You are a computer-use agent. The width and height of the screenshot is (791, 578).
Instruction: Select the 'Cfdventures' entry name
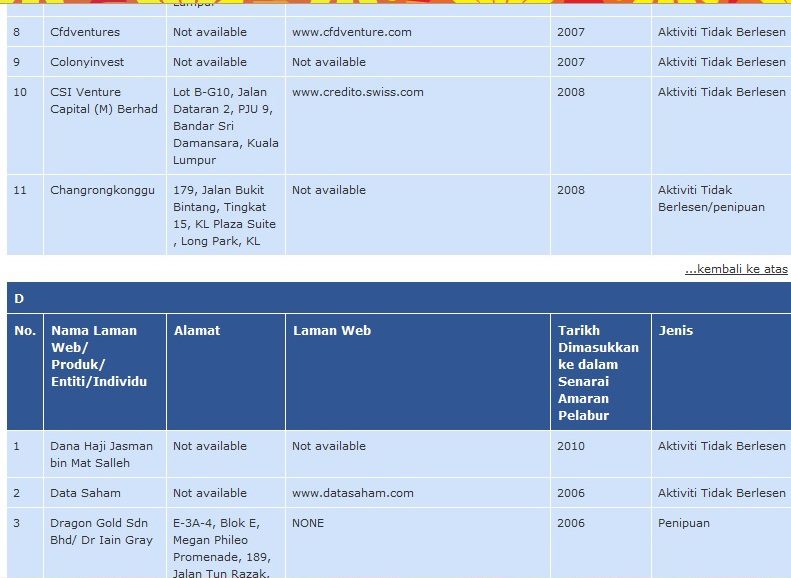(85, 32)
